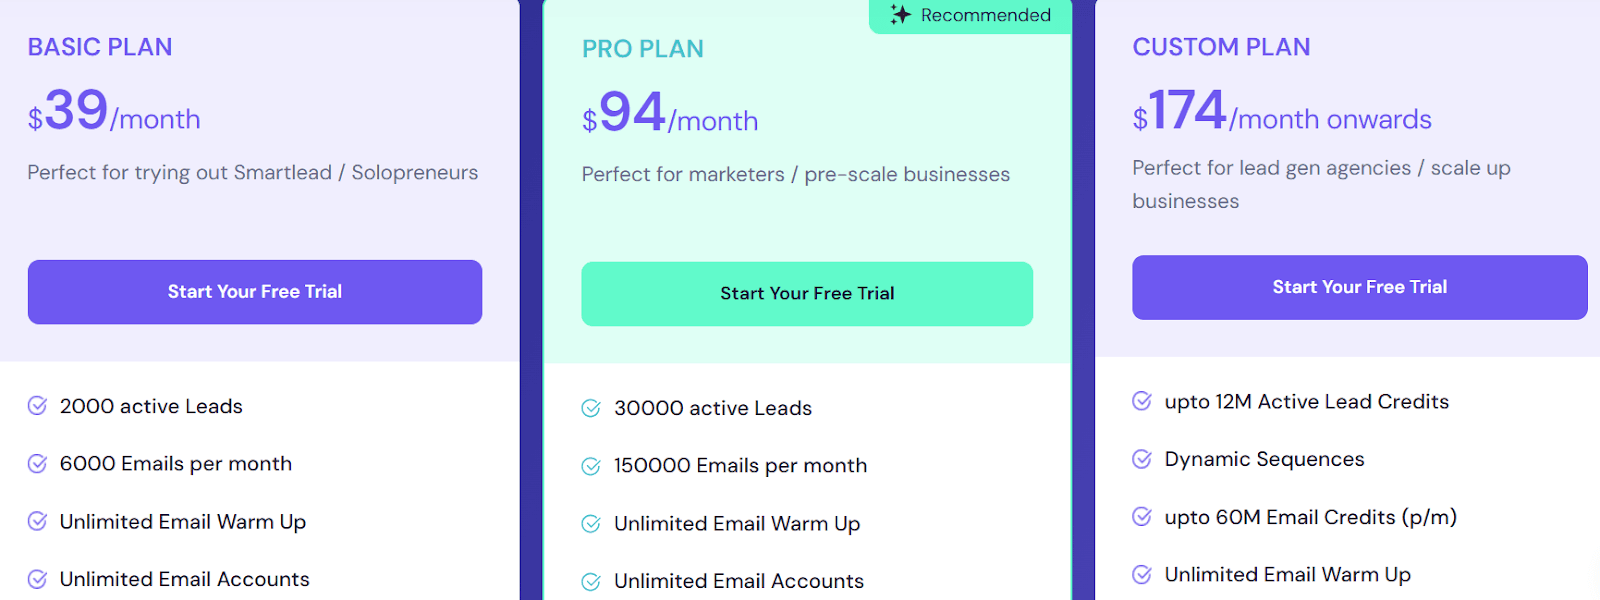This screenshot has height=600, width=1600.
Task: Select the PRO PLAN heading
Action: [643, 48]
